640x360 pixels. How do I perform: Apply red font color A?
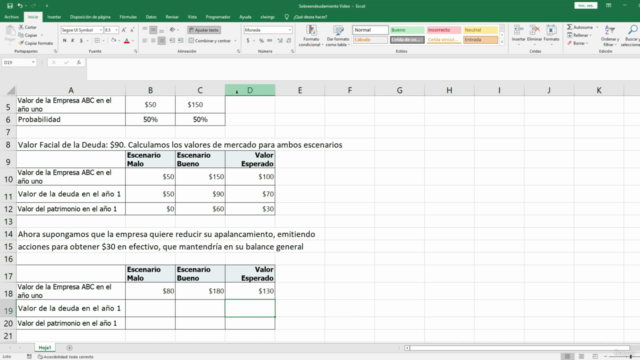tap(127, 40)
